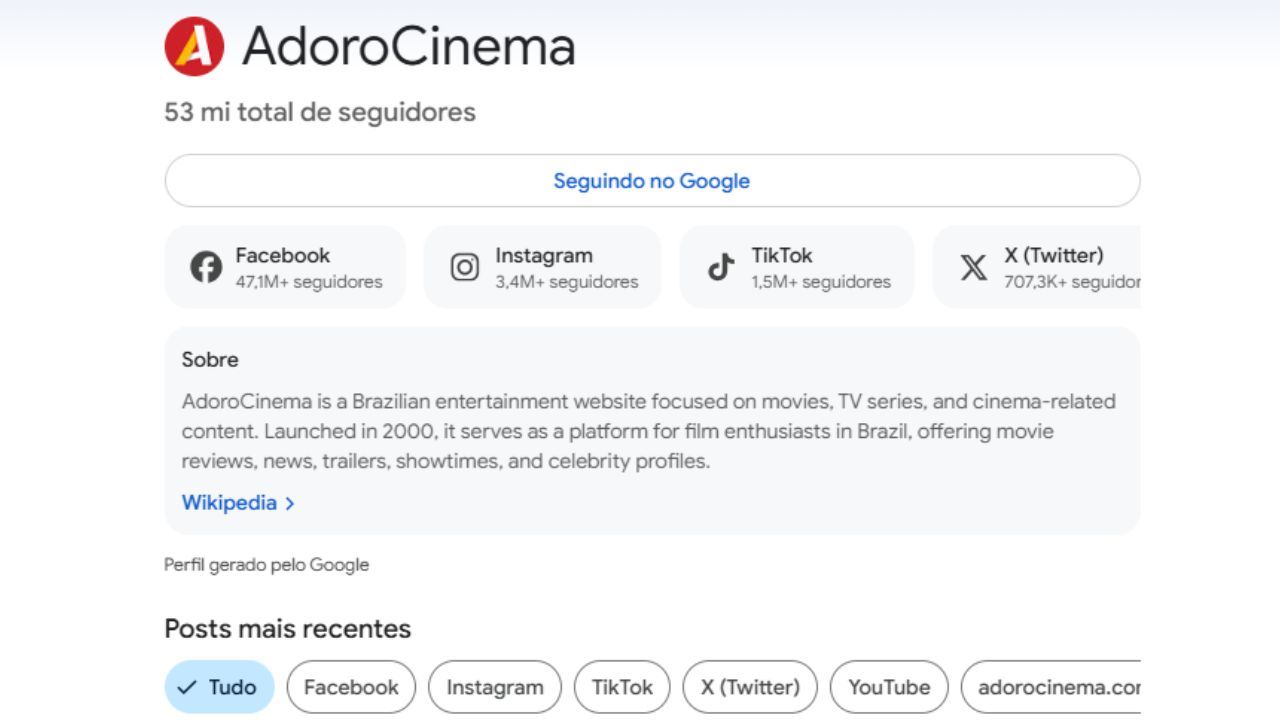
Task: Click the checkmark on the Tudo chip
Action: click(186, 687)
